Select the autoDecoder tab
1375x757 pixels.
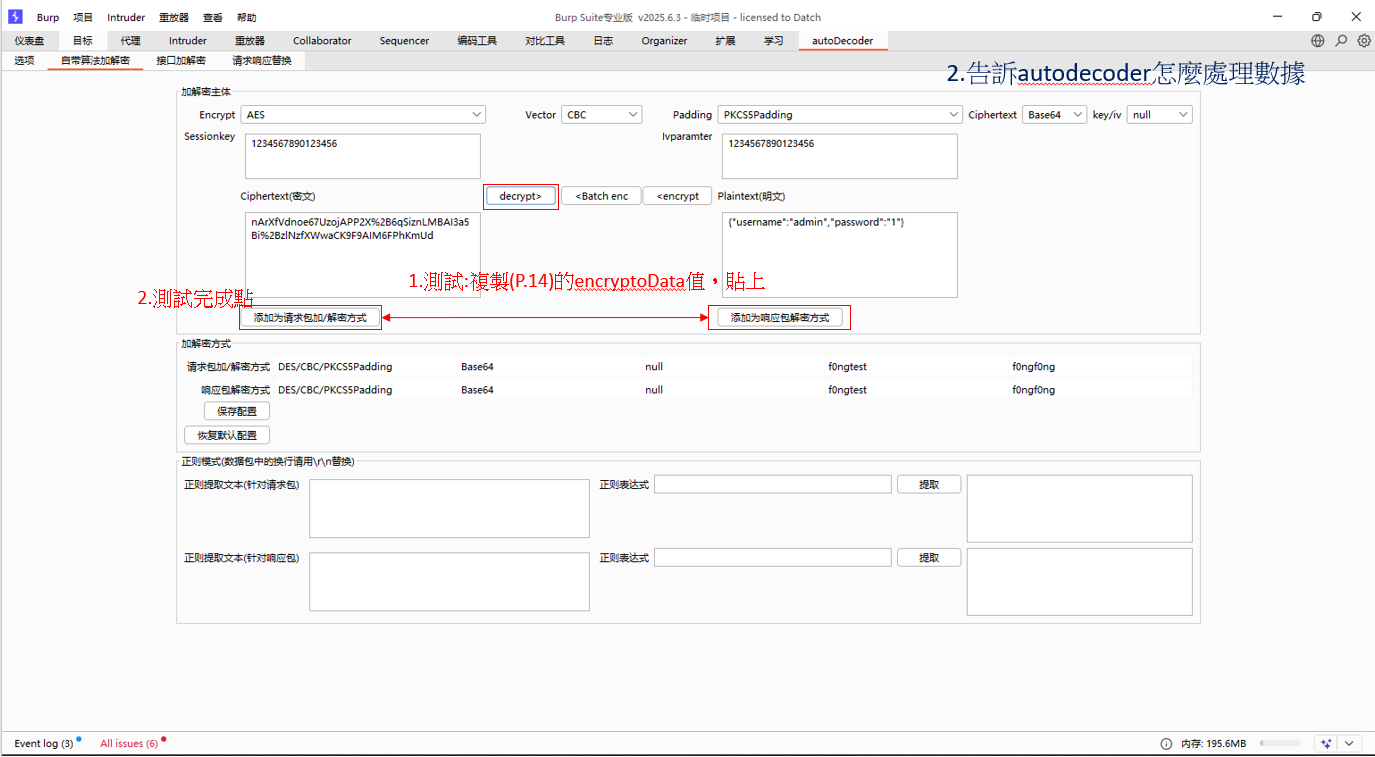click(842, 41)
